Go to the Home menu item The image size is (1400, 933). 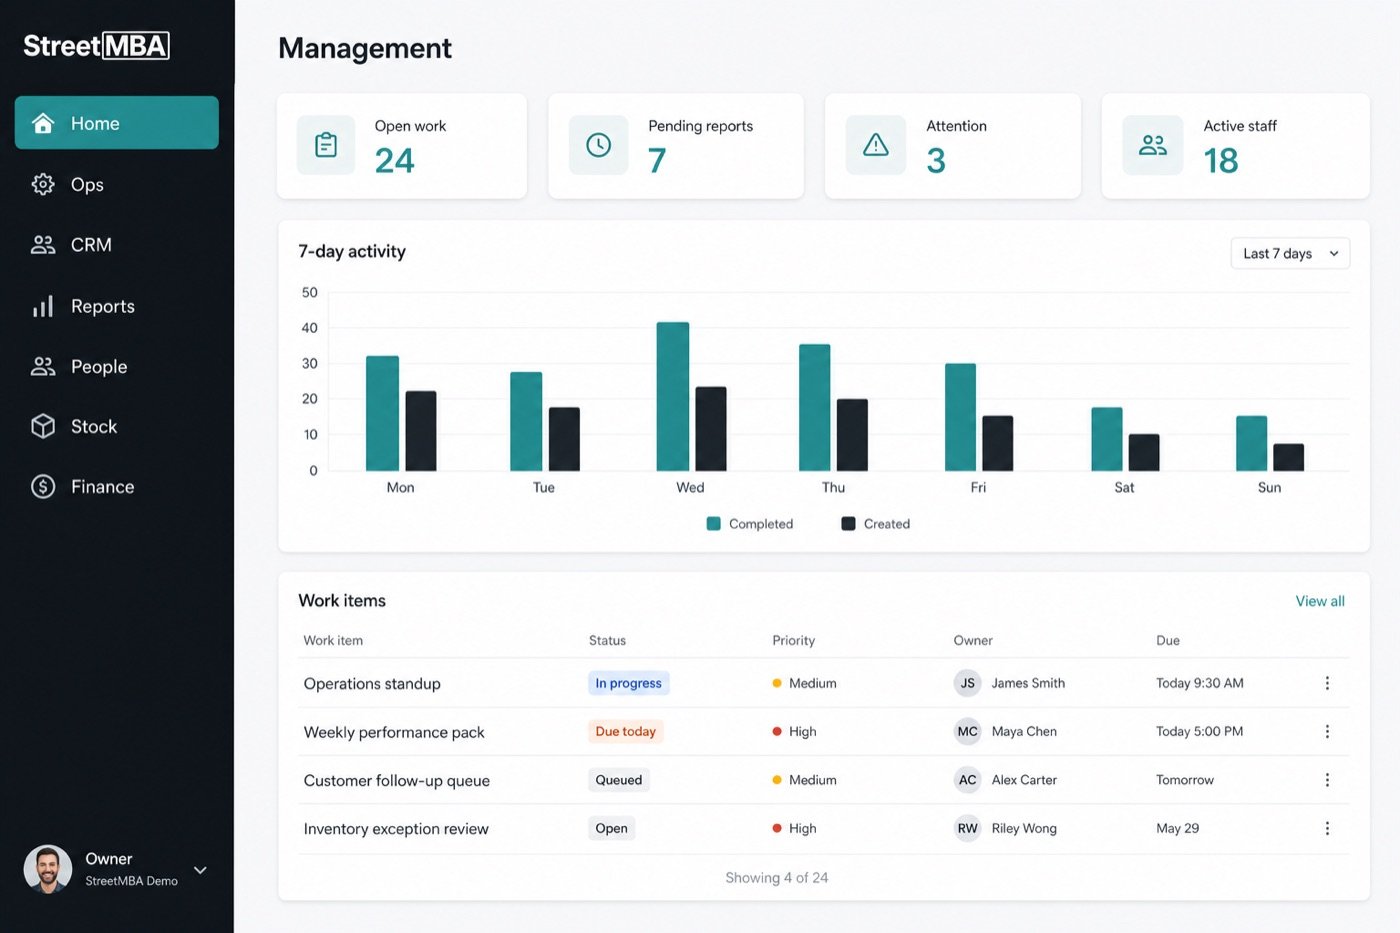117,123
